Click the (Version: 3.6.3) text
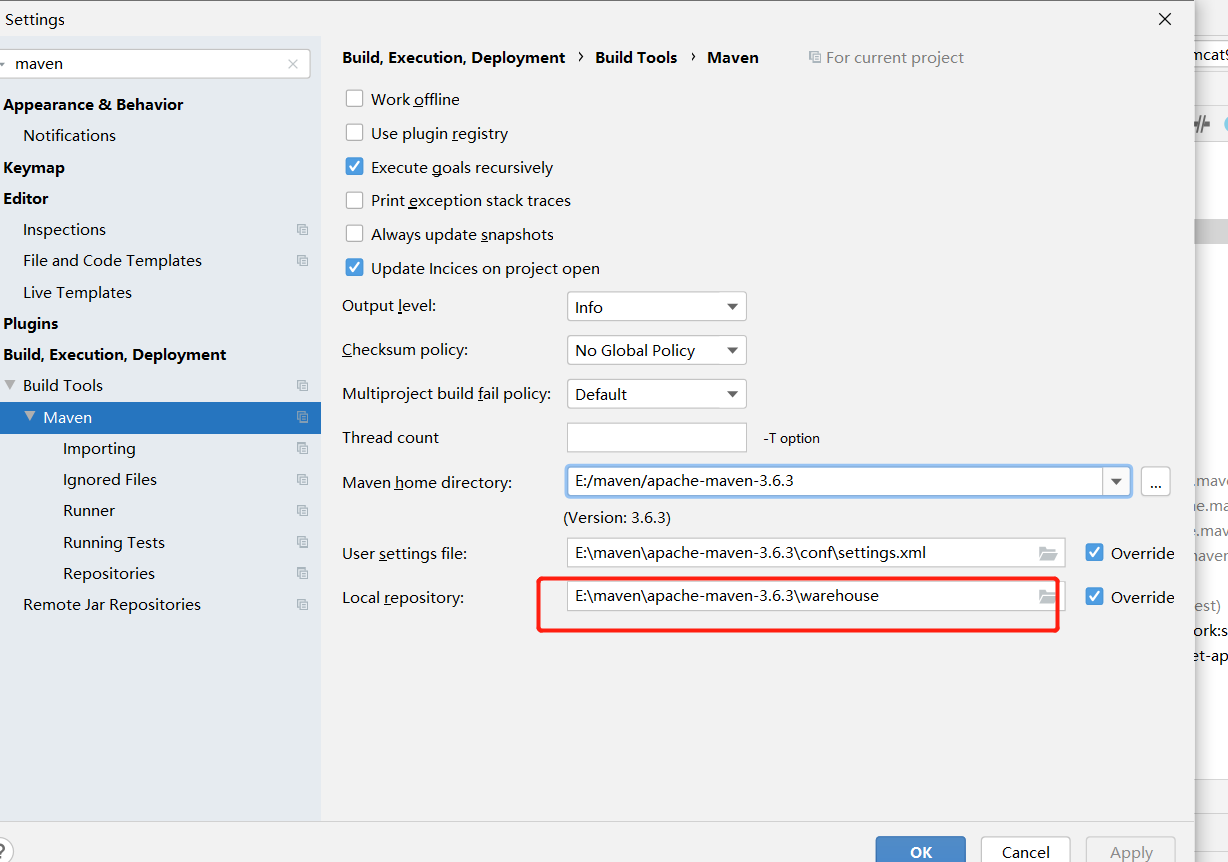The width and height of the screenshot is (1228, 862). coord(617,518)
